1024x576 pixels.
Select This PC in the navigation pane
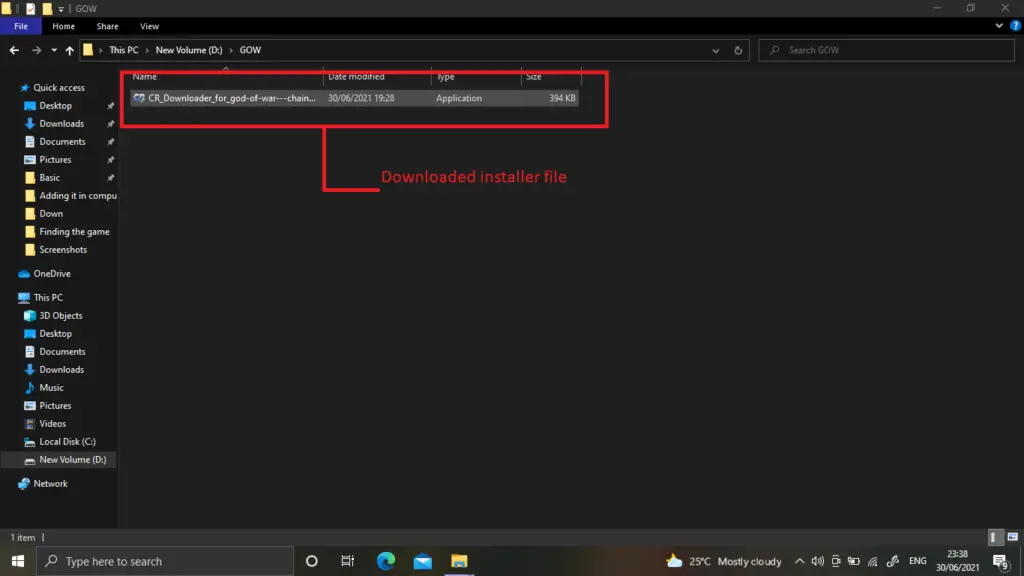click(48, 297)
